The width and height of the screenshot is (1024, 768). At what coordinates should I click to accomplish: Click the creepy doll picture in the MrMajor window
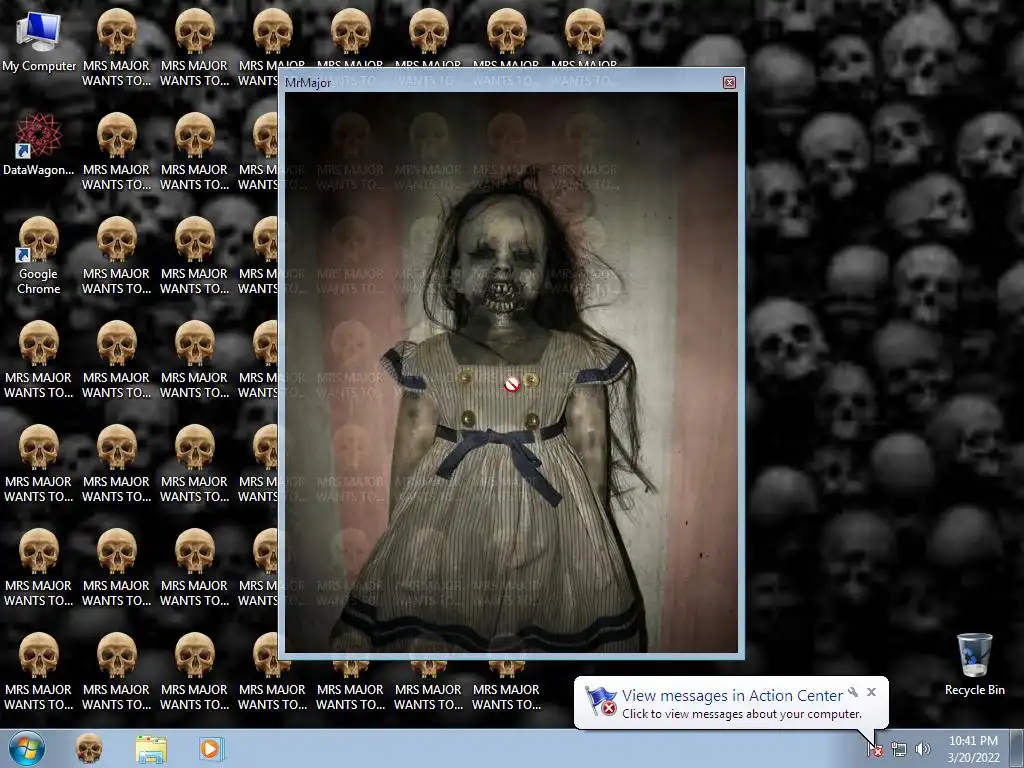click(511, 372)
